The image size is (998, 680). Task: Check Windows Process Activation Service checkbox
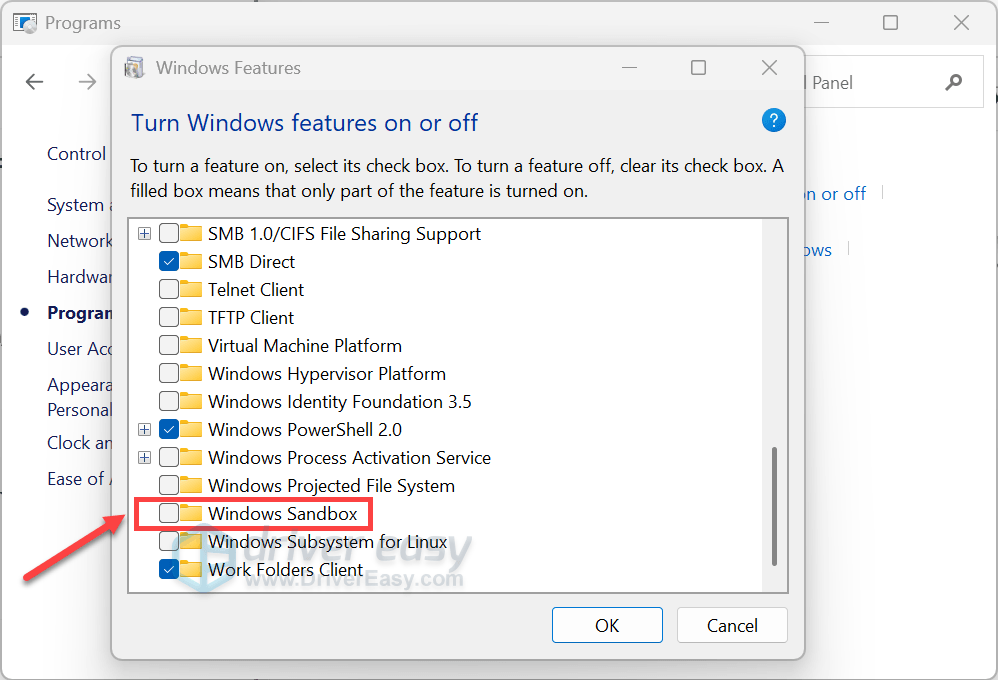click(169, 457)
